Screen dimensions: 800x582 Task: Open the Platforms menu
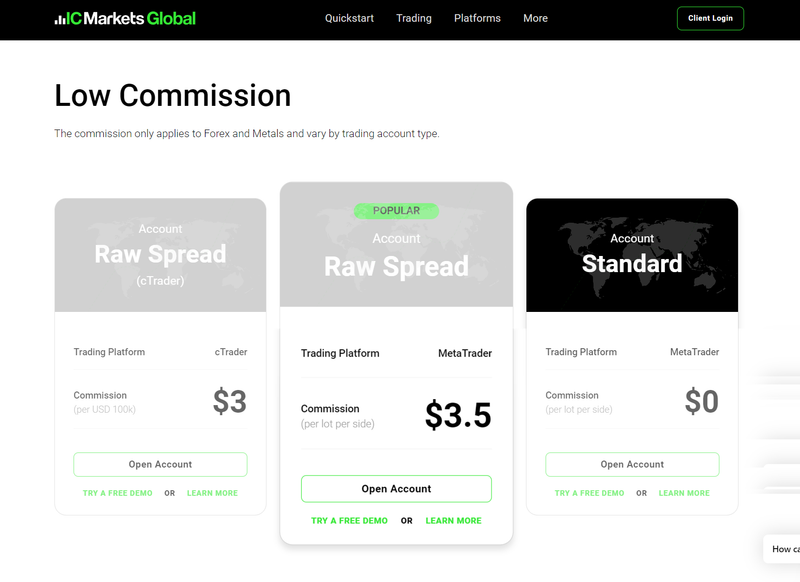(477, 18)
